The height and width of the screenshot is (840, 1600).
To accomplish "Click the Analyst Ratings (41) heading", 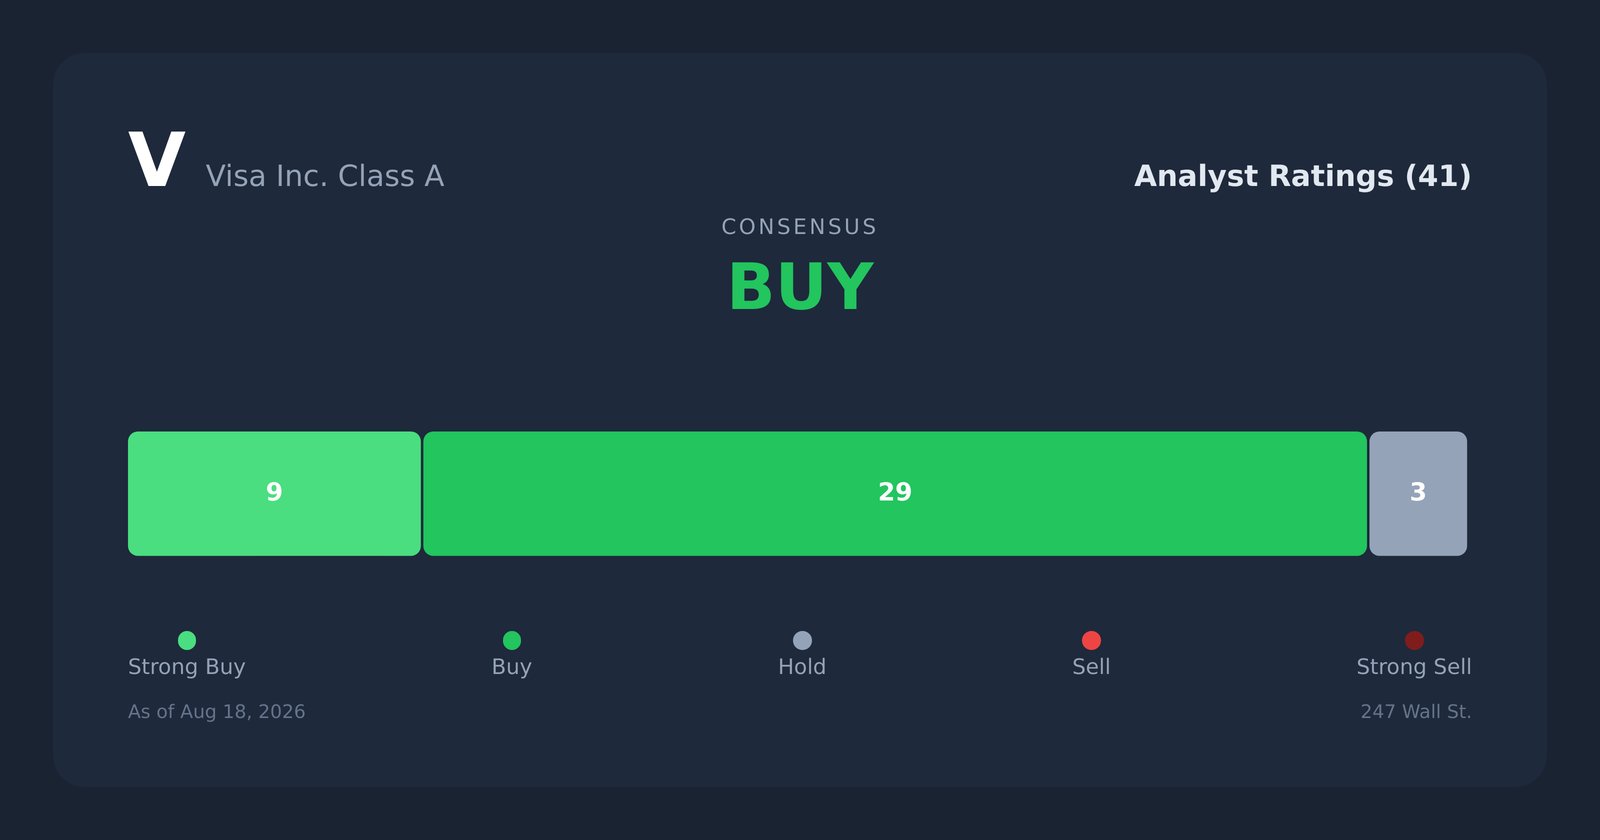I will point(1302,176).
